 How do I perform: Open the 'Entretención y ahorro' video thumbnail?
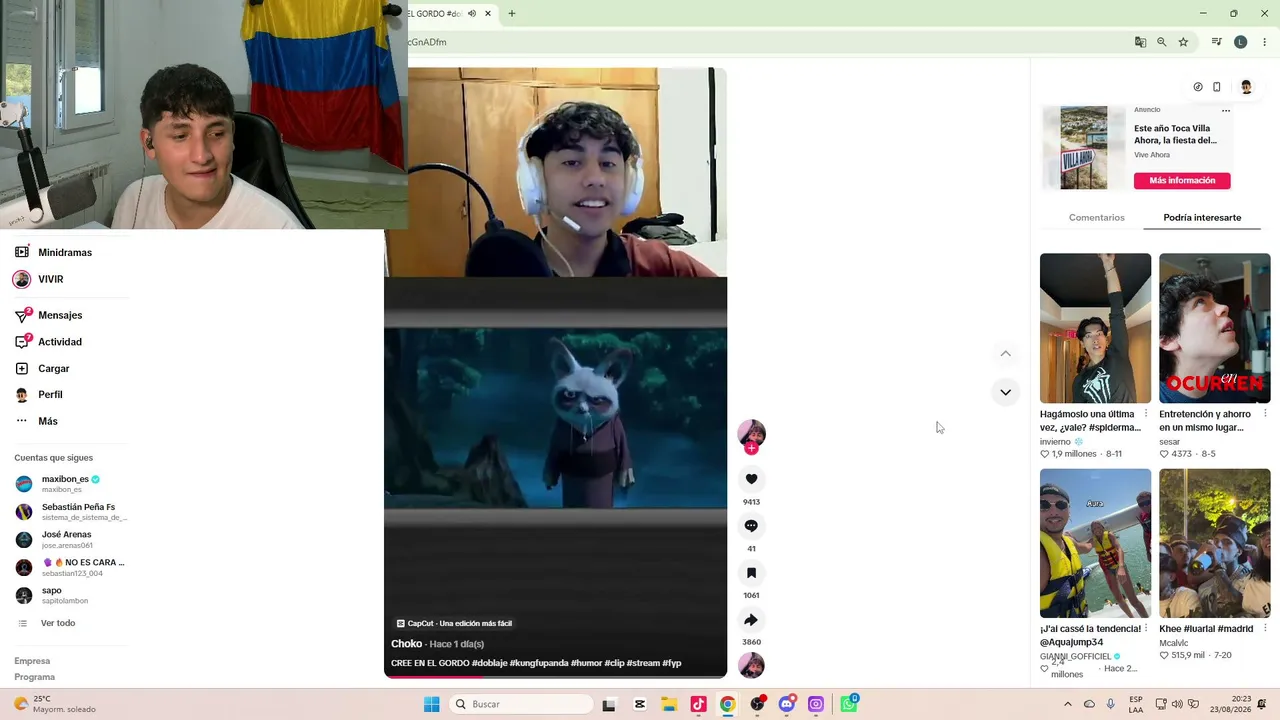pyautogui.click(x=1215, y=328)
